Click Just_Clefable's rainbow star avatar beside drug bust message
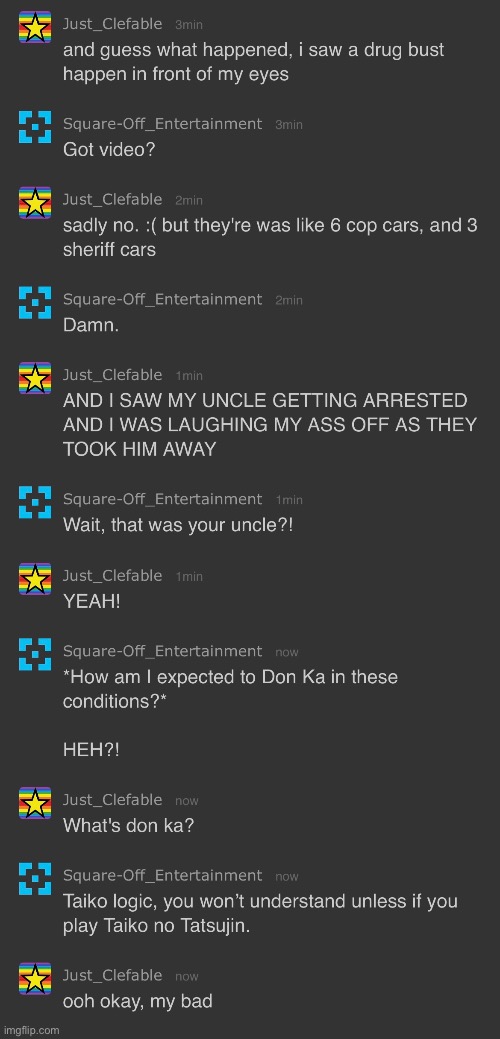The image size is (500, 1039). pyautogui.click(x=34, y=27)
